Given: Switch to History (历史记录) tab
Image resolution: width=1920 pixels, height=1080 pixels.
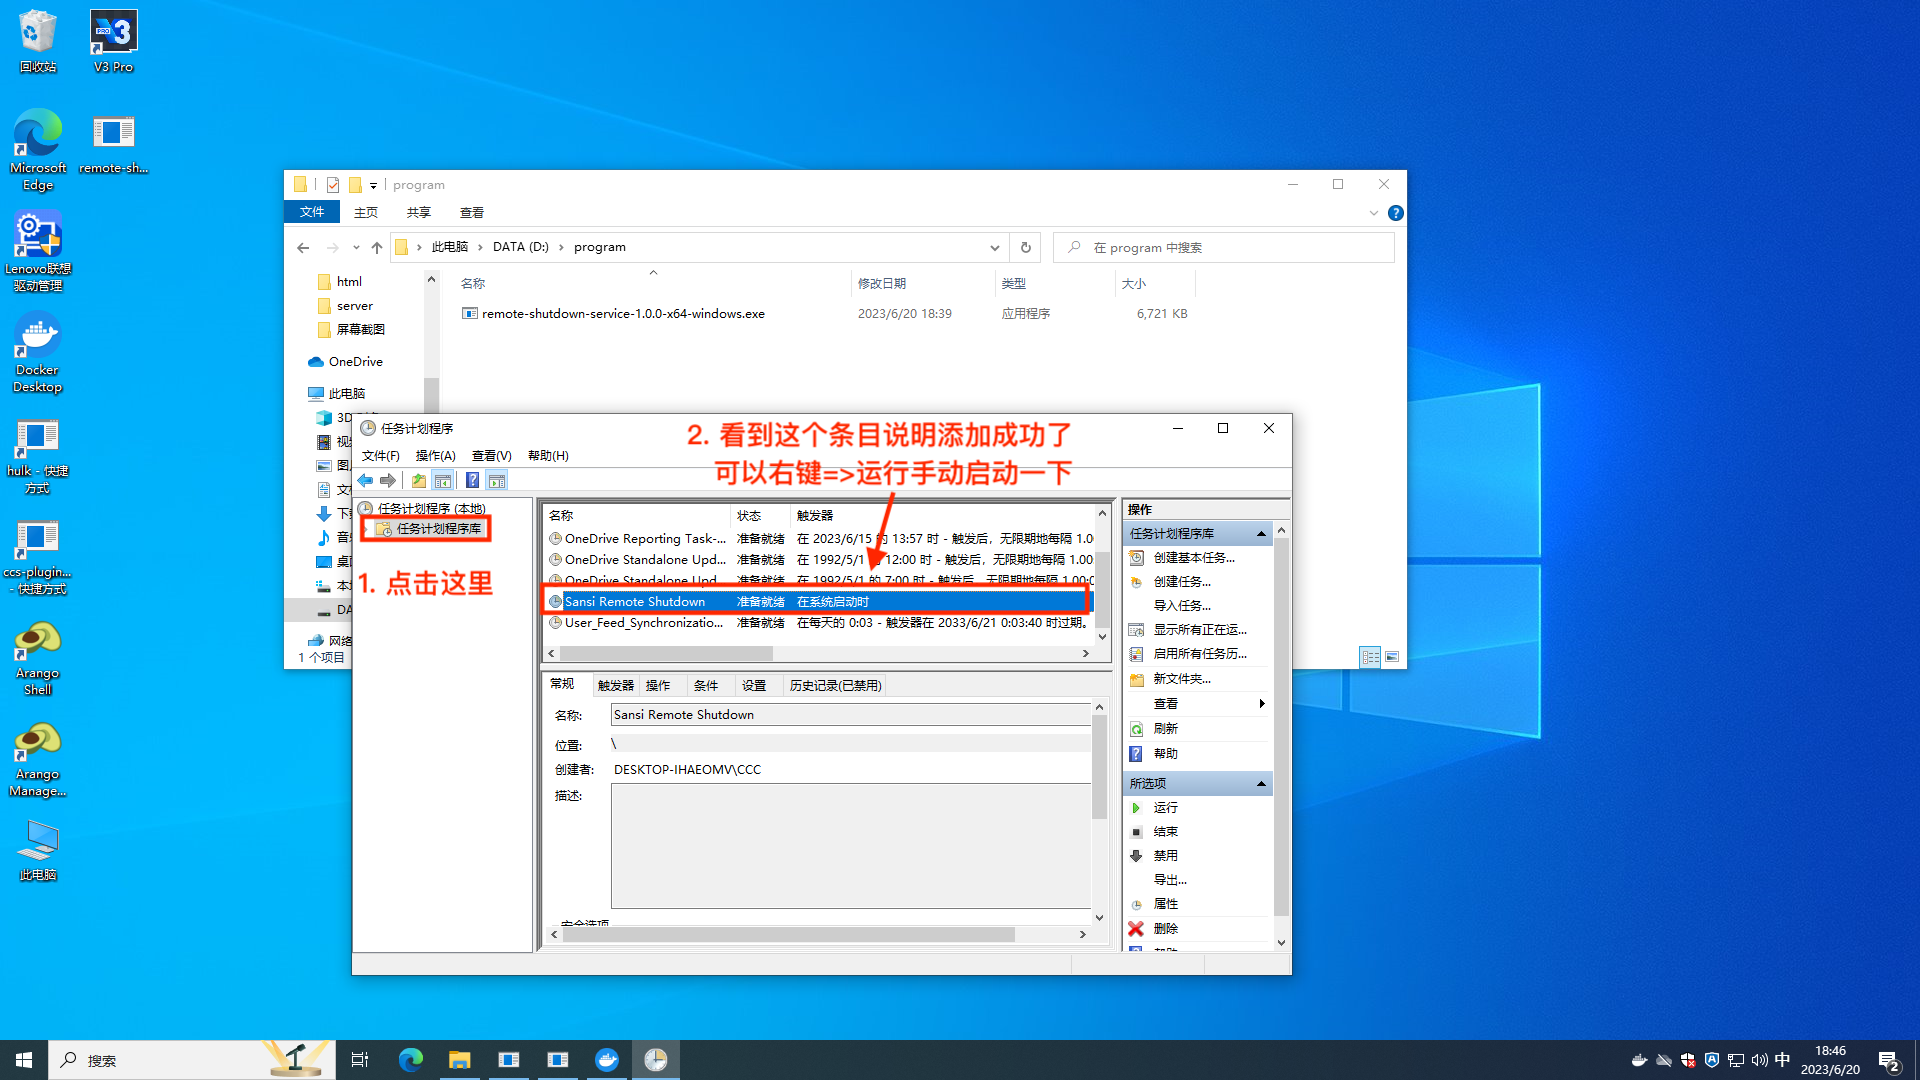Looking at the screenshot, I should point(836,686).
